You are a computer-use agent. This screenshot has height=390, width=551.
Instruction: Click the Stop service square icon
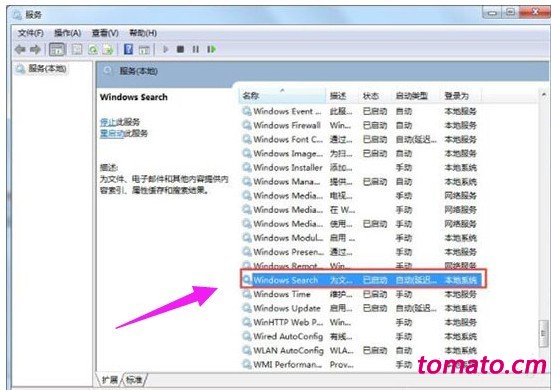(180, 49)
